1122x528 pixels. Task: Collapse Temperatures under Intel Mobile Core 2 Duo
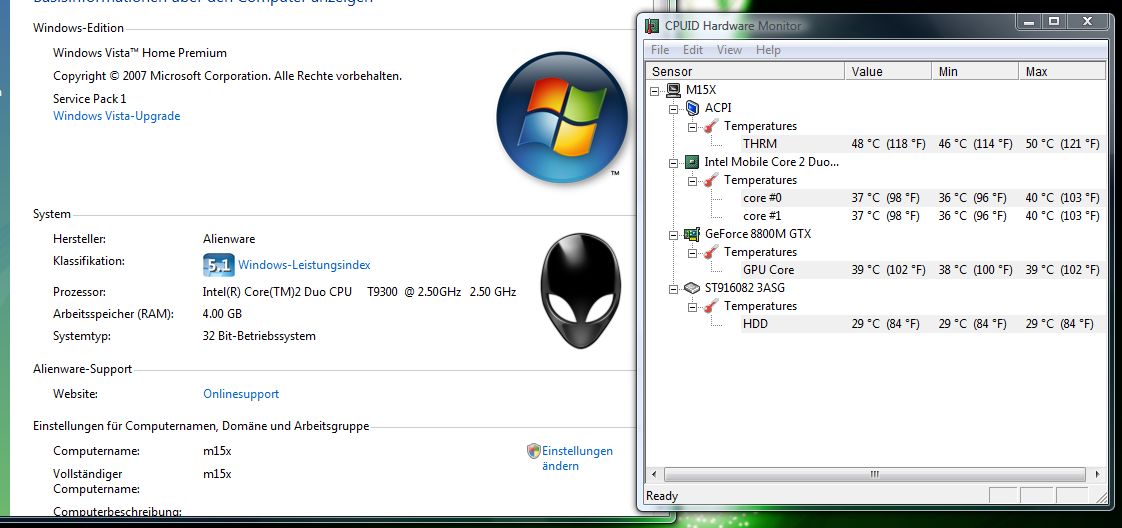point(692,181)
